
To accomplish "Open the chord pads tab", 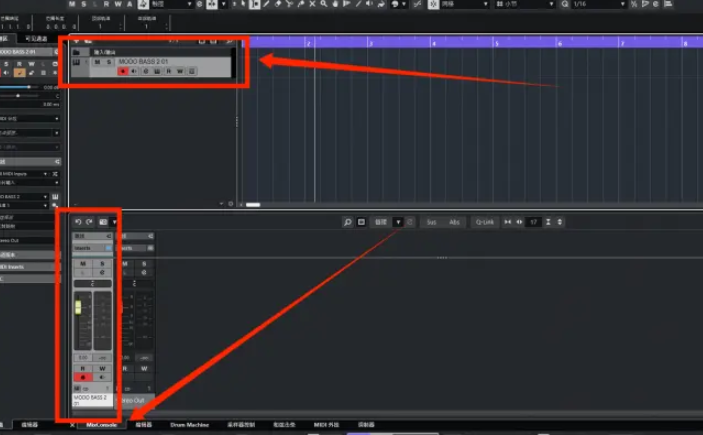I will coord(284,425).
